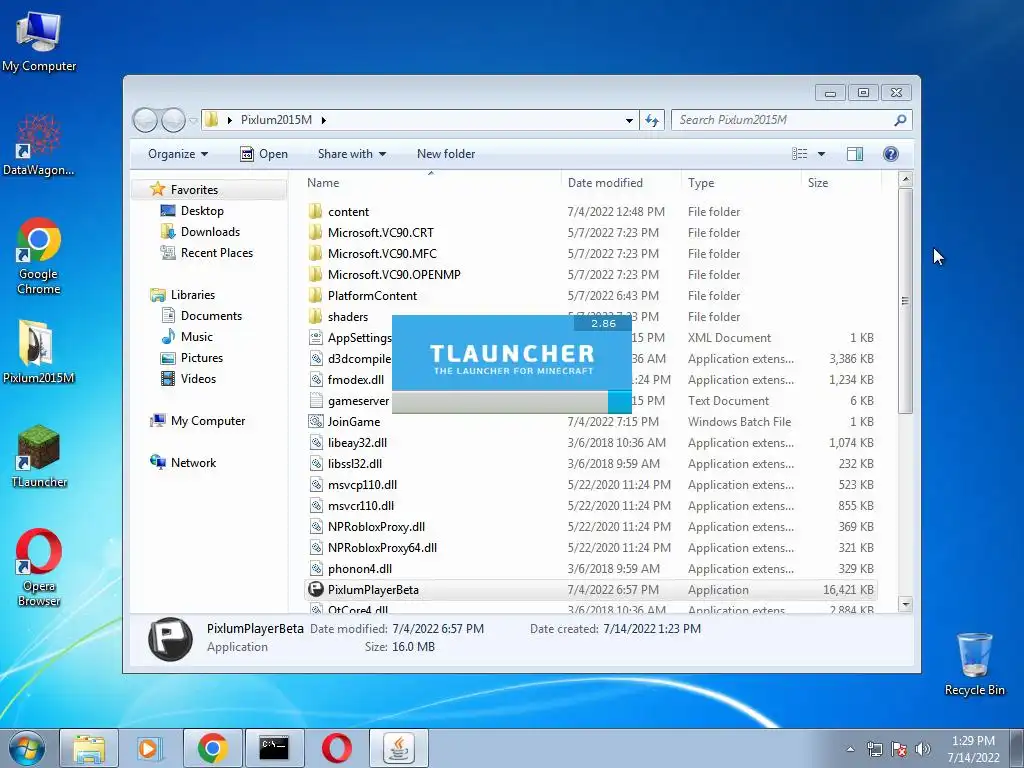Click the search magnifier icon
Image resolution: width=1024 pixels, height=768 pixels.
point(900,120)
